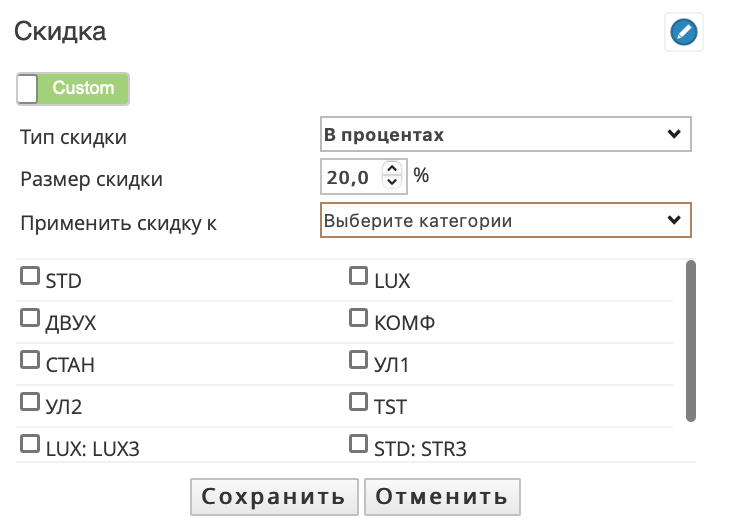Toggle the Custom switch off

click(x=73, y=88)
